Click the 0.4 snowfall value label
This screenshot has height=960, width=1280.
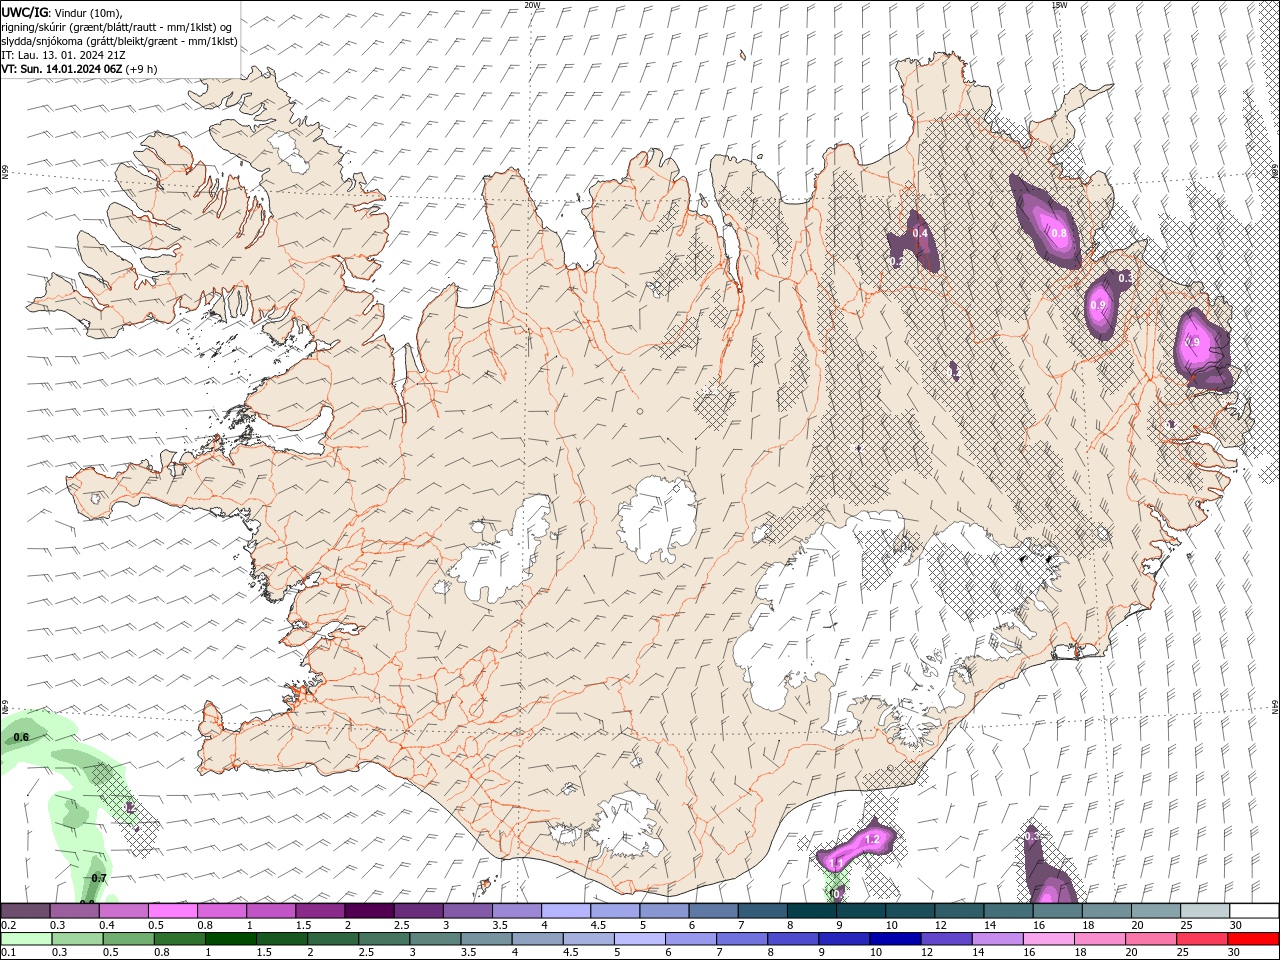pyautogui.click(x=920, y=233)
